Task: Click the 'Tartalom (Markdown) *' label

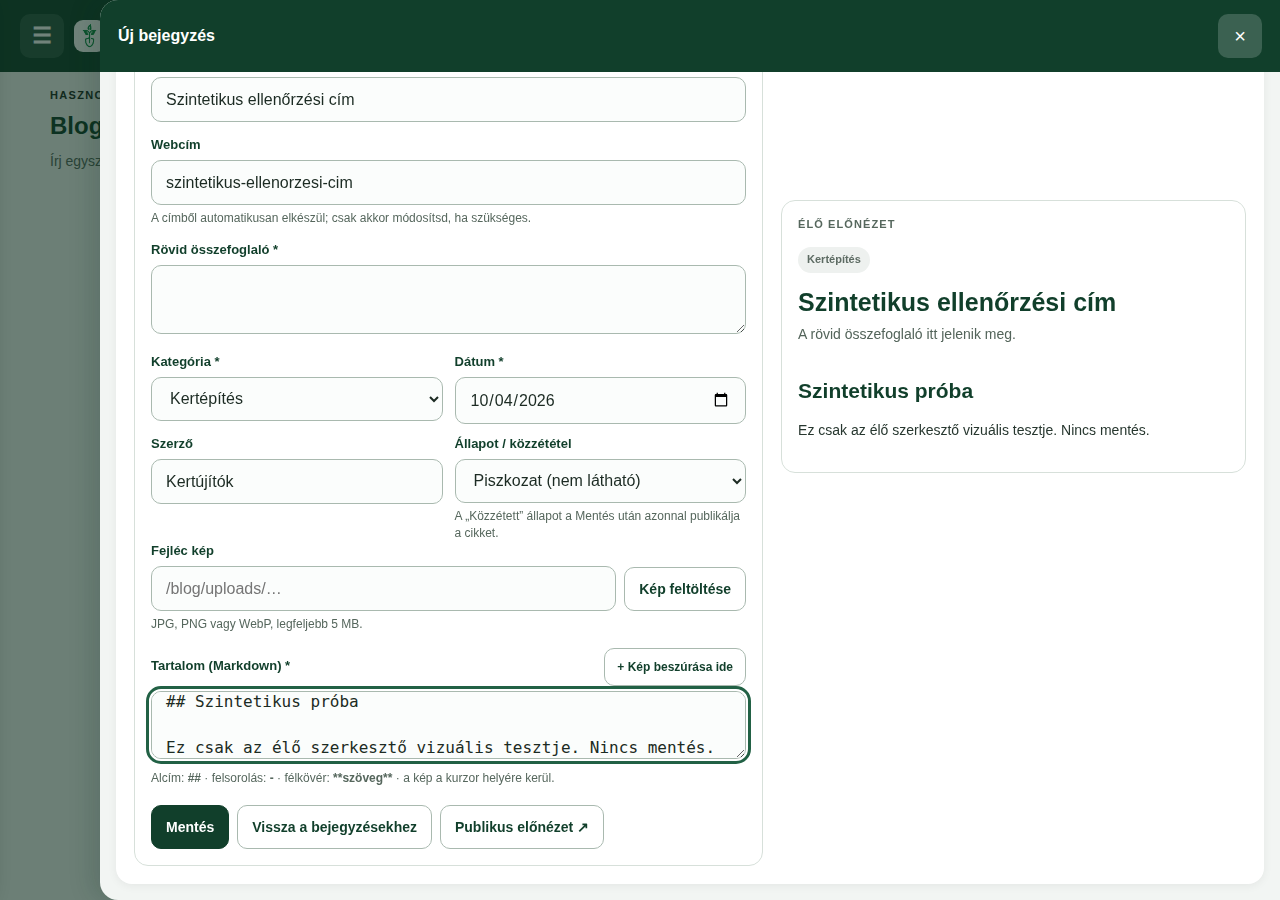Action: (x=221, y=666)
